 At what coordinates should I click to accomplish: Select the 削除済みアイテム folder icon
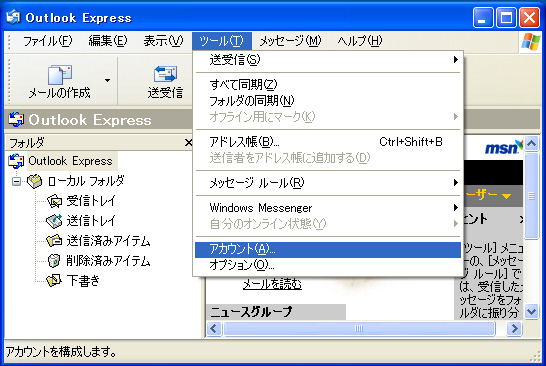tap(54, 260)
